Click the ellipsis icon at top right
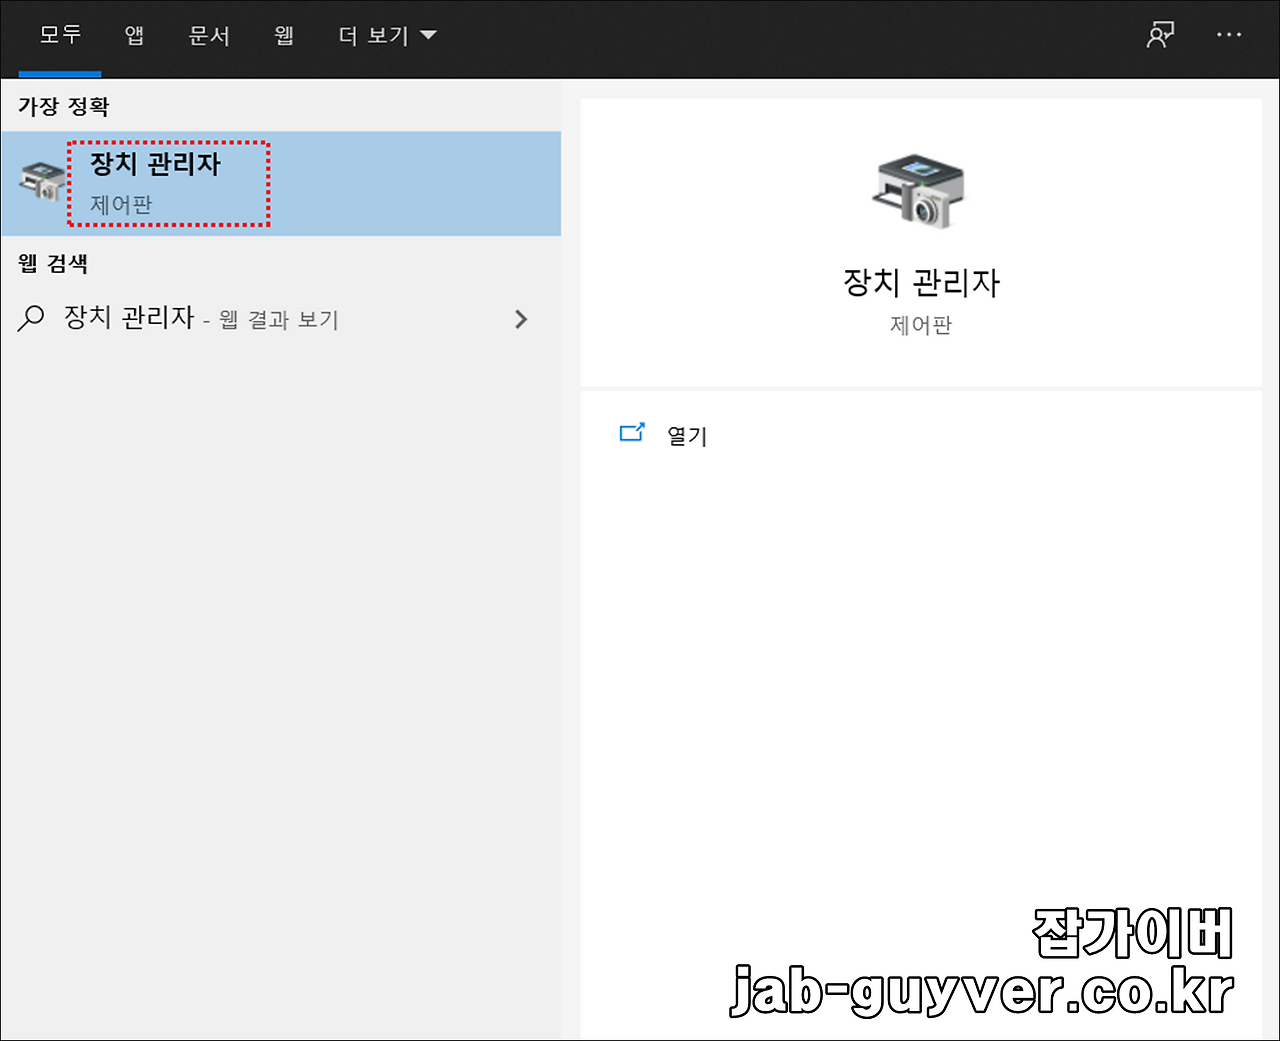The image size is (1280, 1041). click(x=1229, y=34)
